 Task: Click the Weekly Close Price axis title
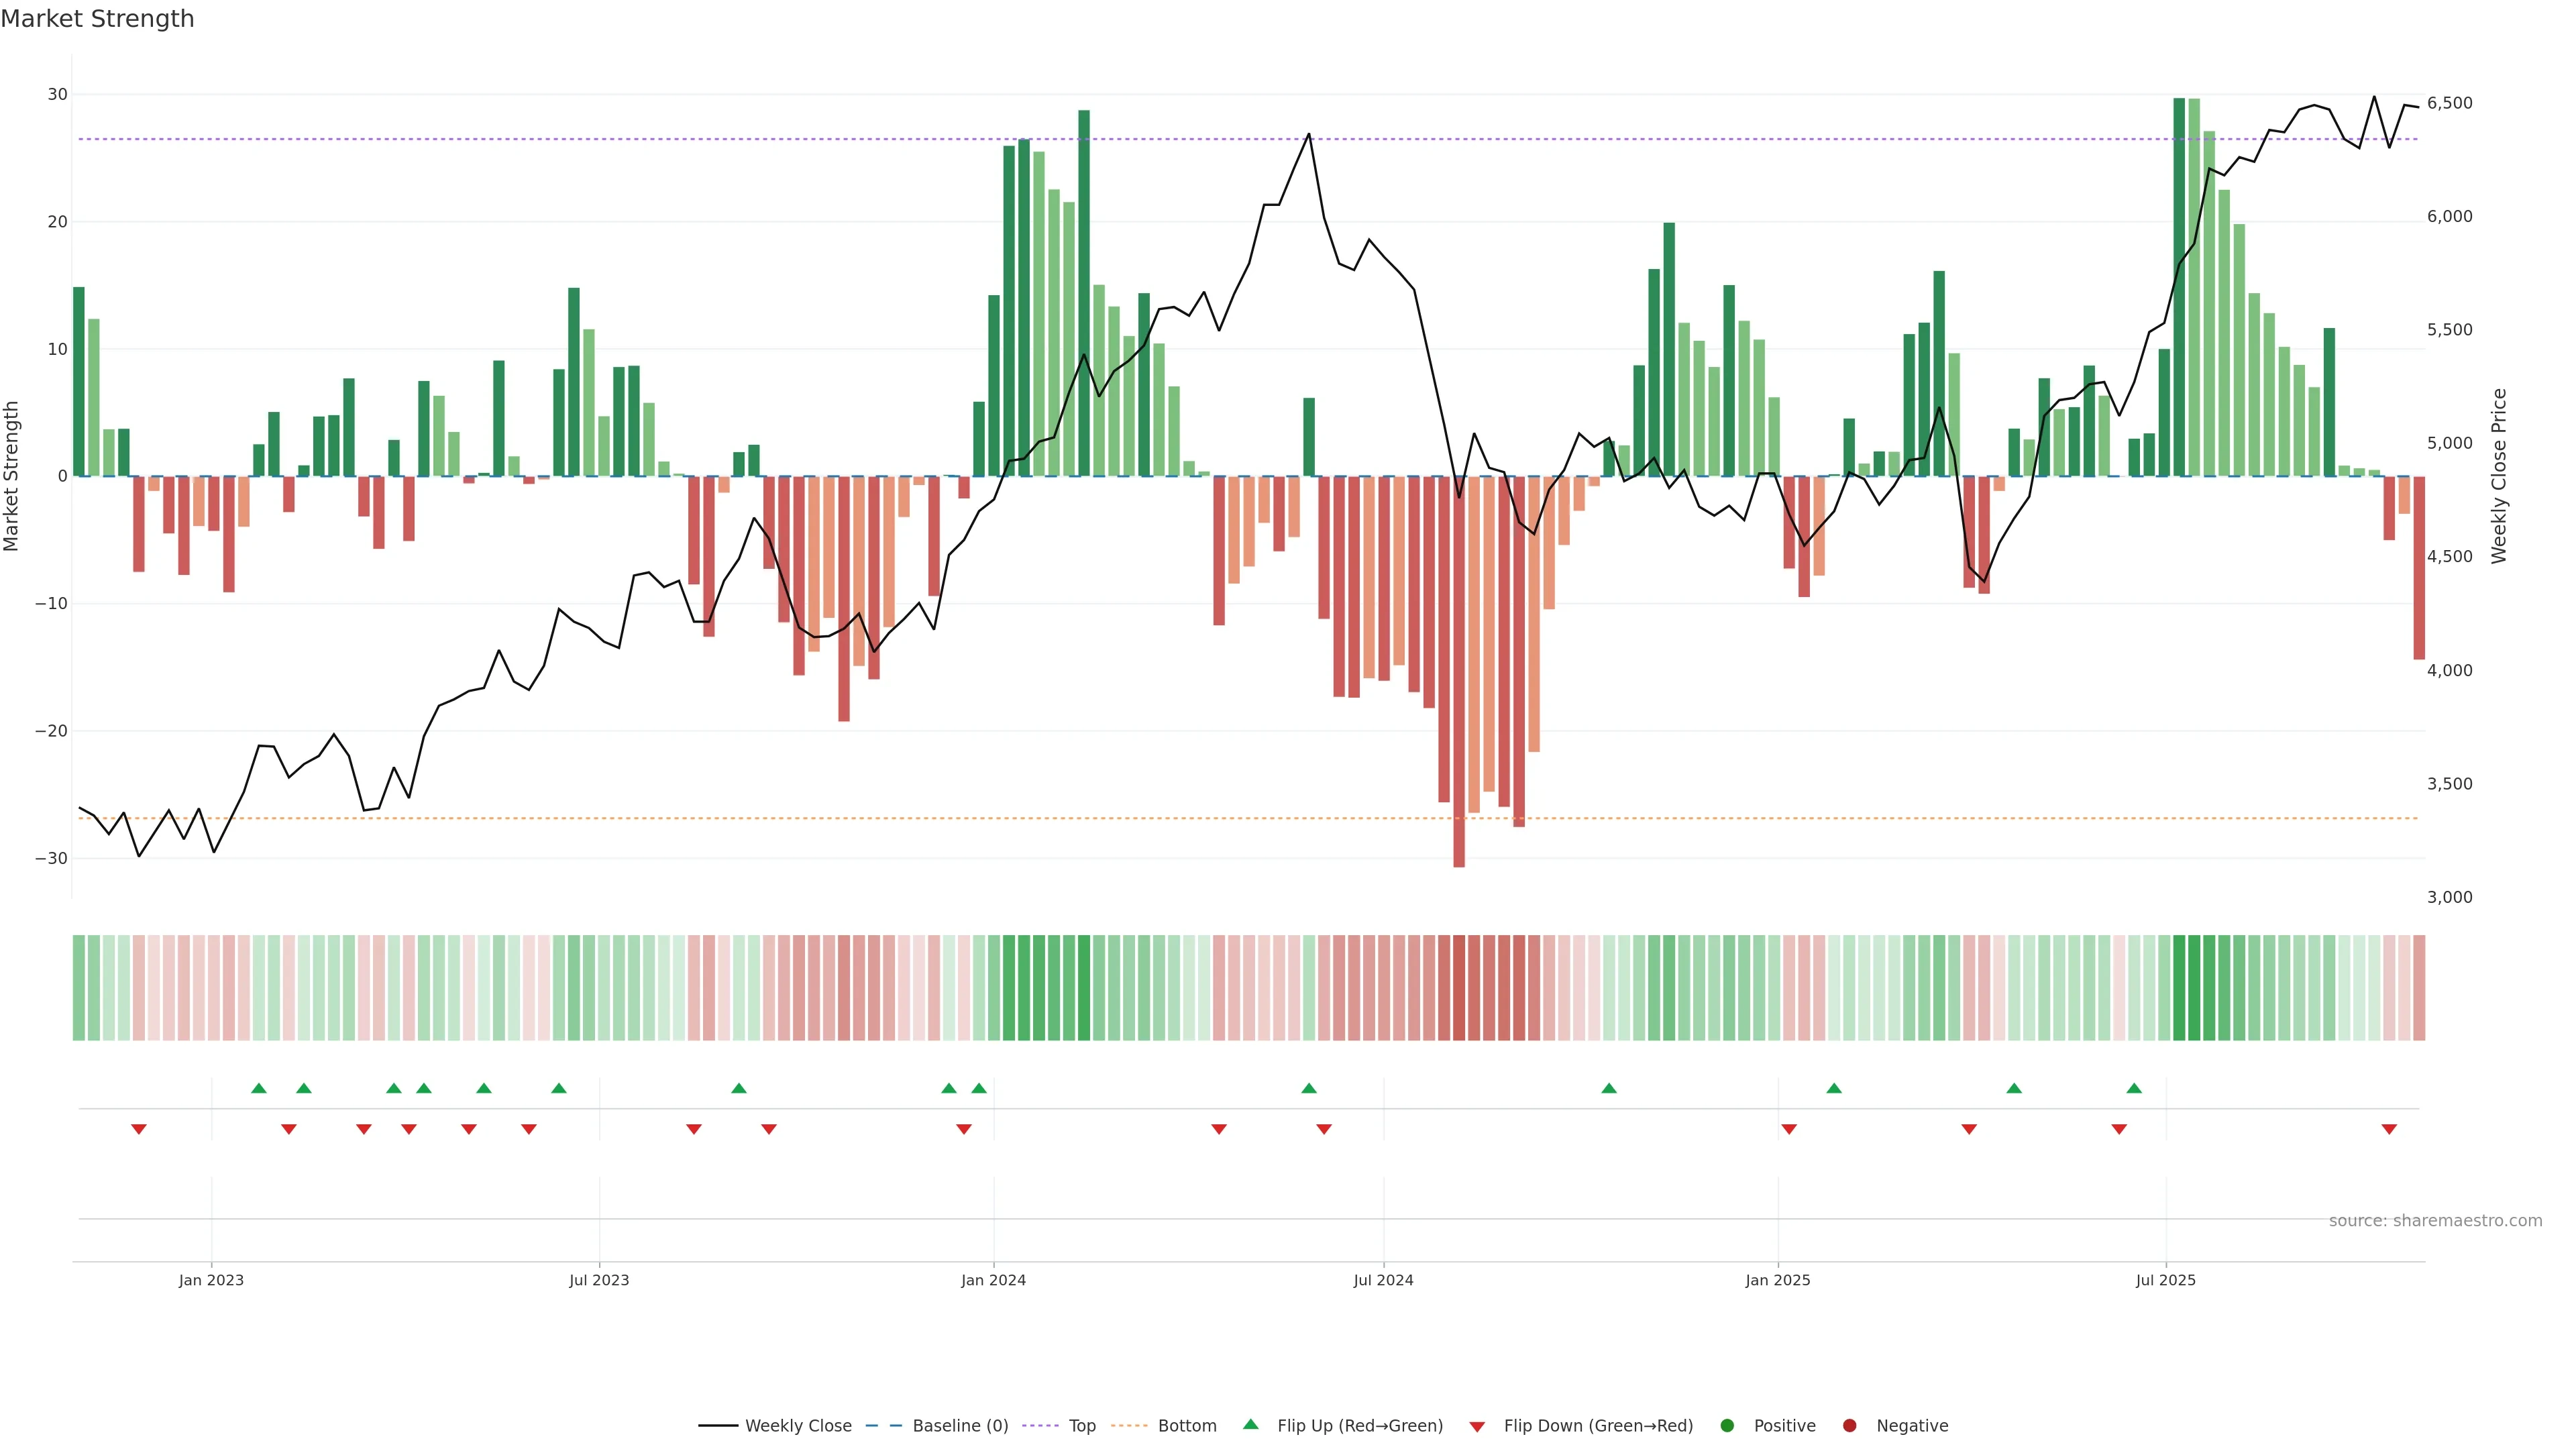tap(2499, 476)
